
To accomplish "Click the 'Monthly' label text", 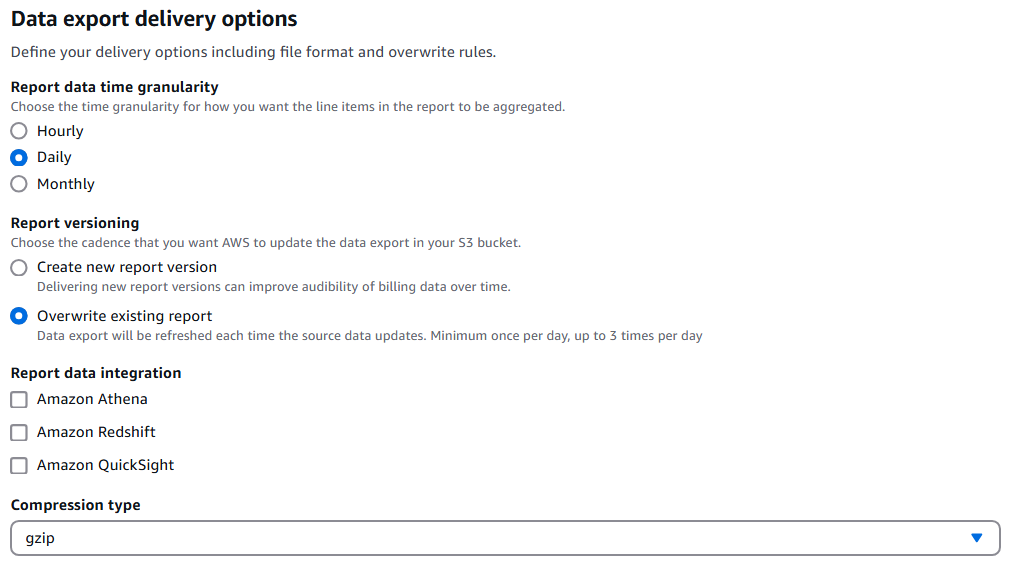I will (x=66, y=184).
